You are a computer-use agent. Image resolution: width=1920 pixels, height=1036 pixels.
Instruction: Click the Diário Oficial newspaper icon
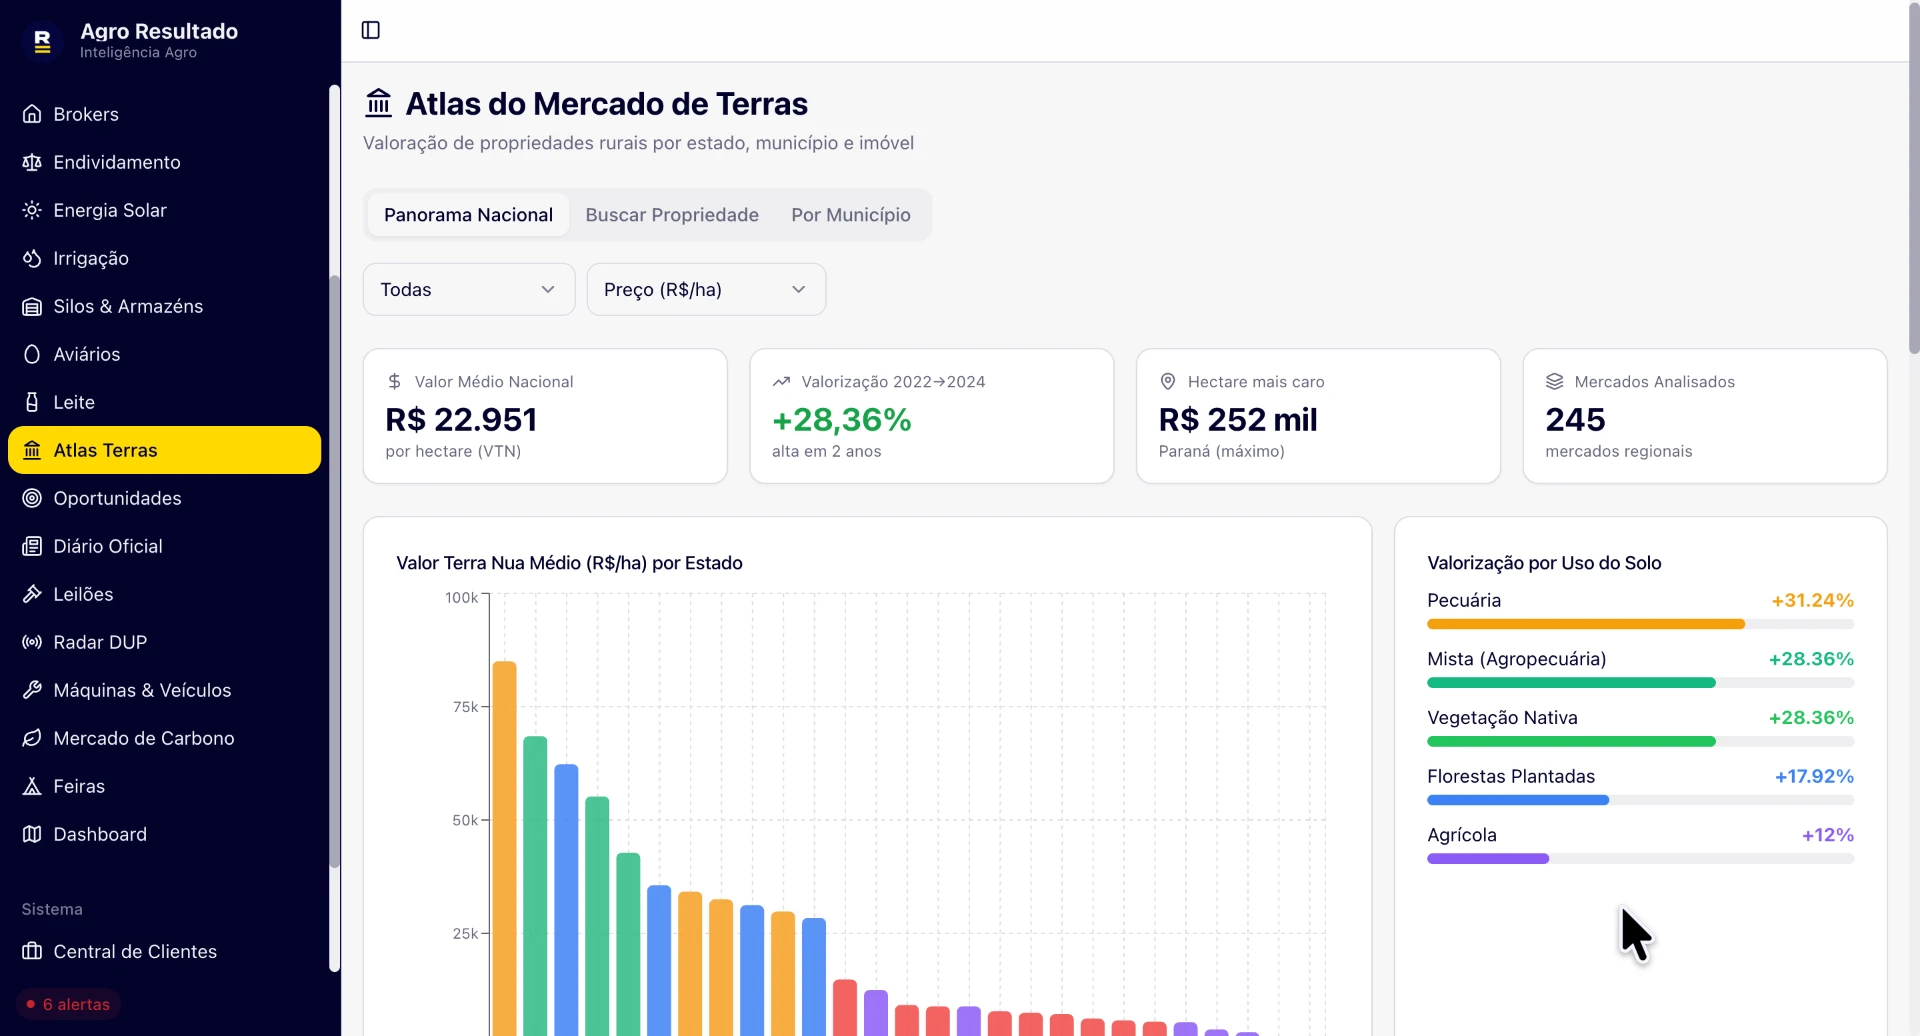pyautogui.click(x=32, y=546)
